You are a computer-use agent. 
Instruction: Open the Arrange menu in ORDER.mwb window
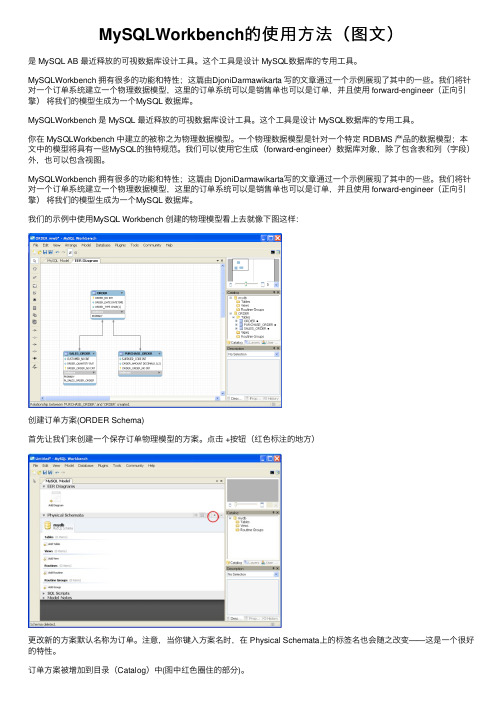pos(71,245)
